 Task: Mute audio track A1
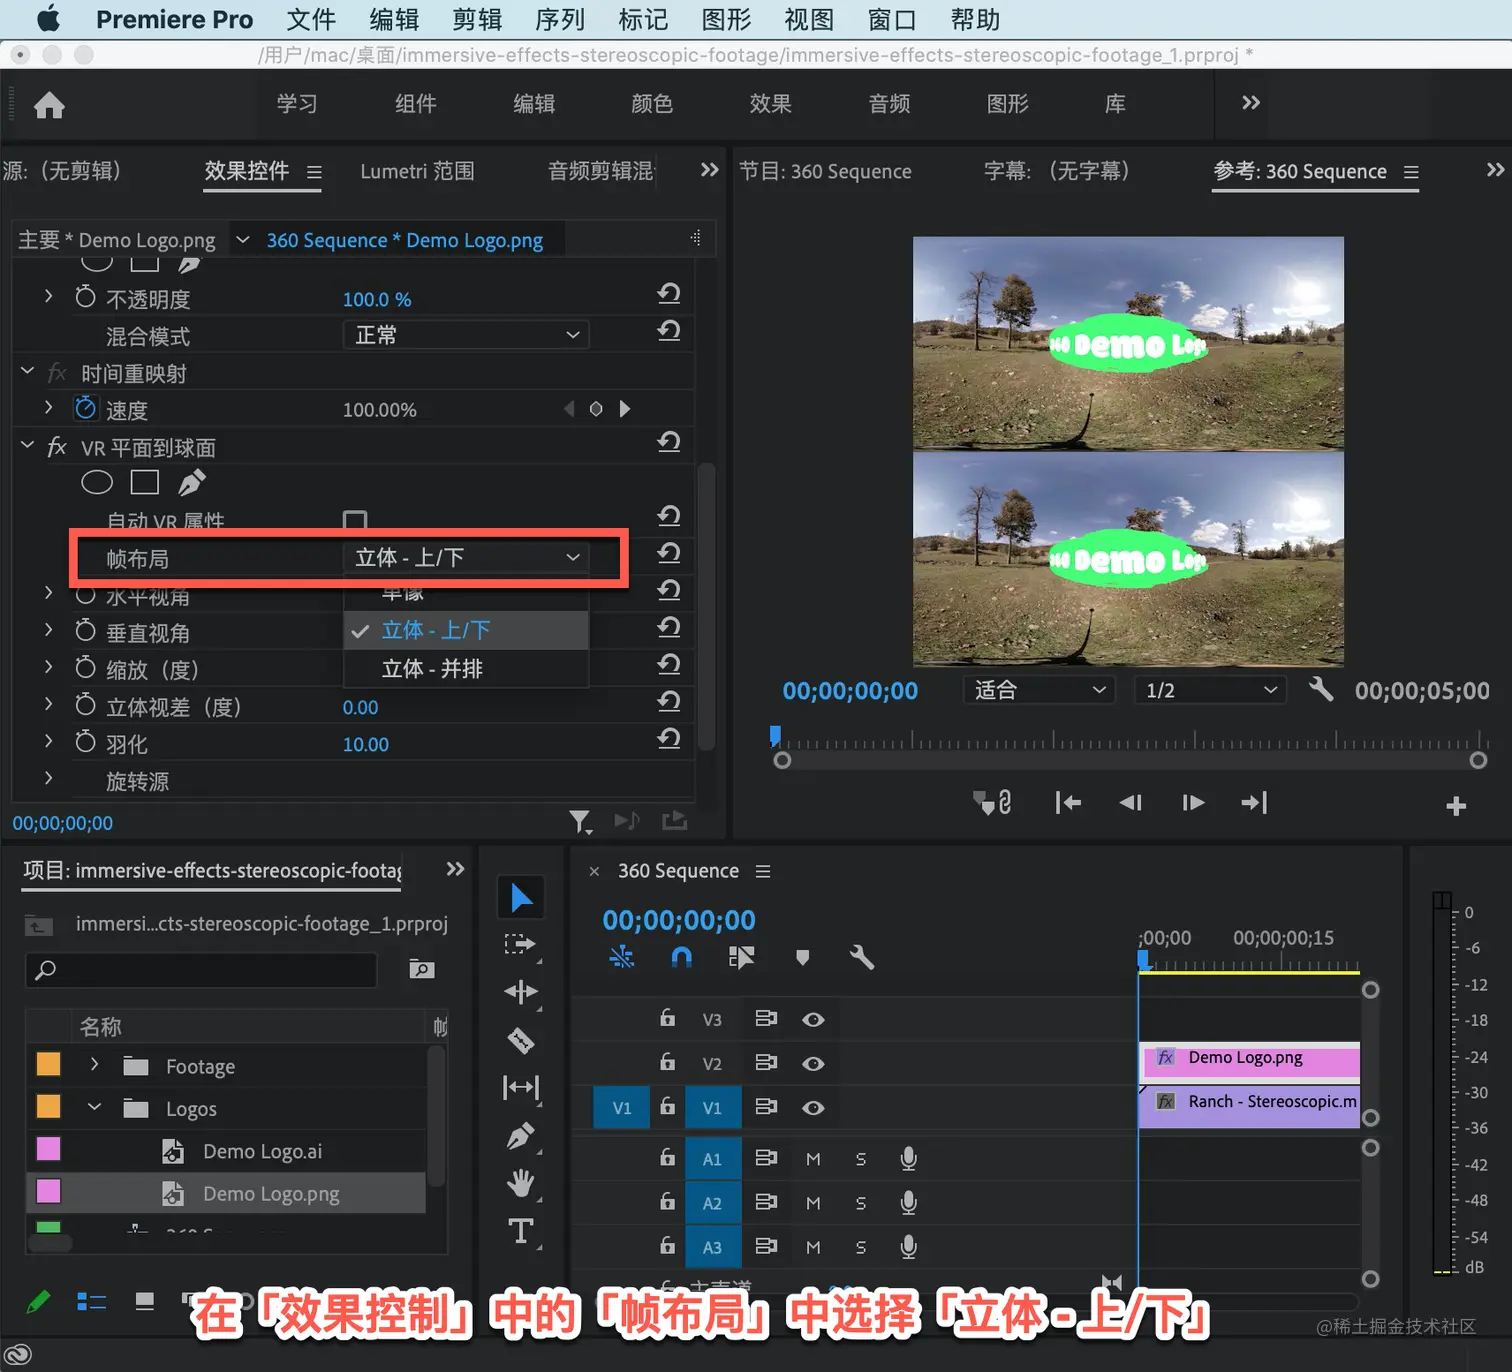[x=813, y=1159]
